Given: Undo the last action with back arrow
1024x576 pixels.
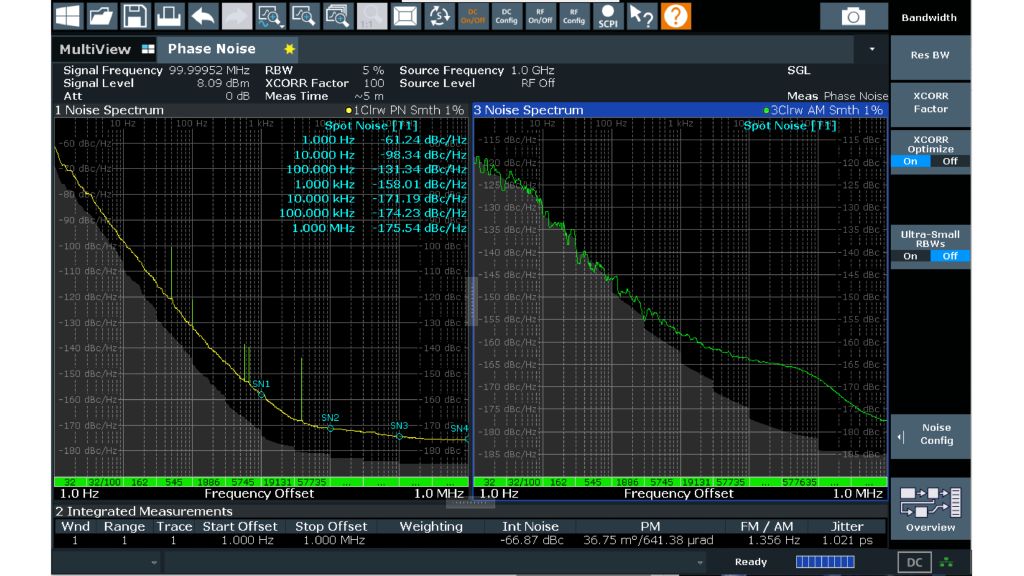Looking at the screenshot, I should [203, 16].
